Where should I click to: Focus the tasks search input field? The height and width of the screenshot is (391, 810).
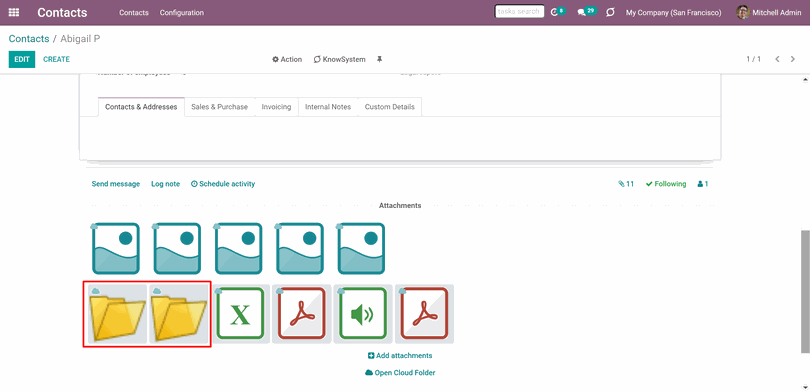[519, 11]
